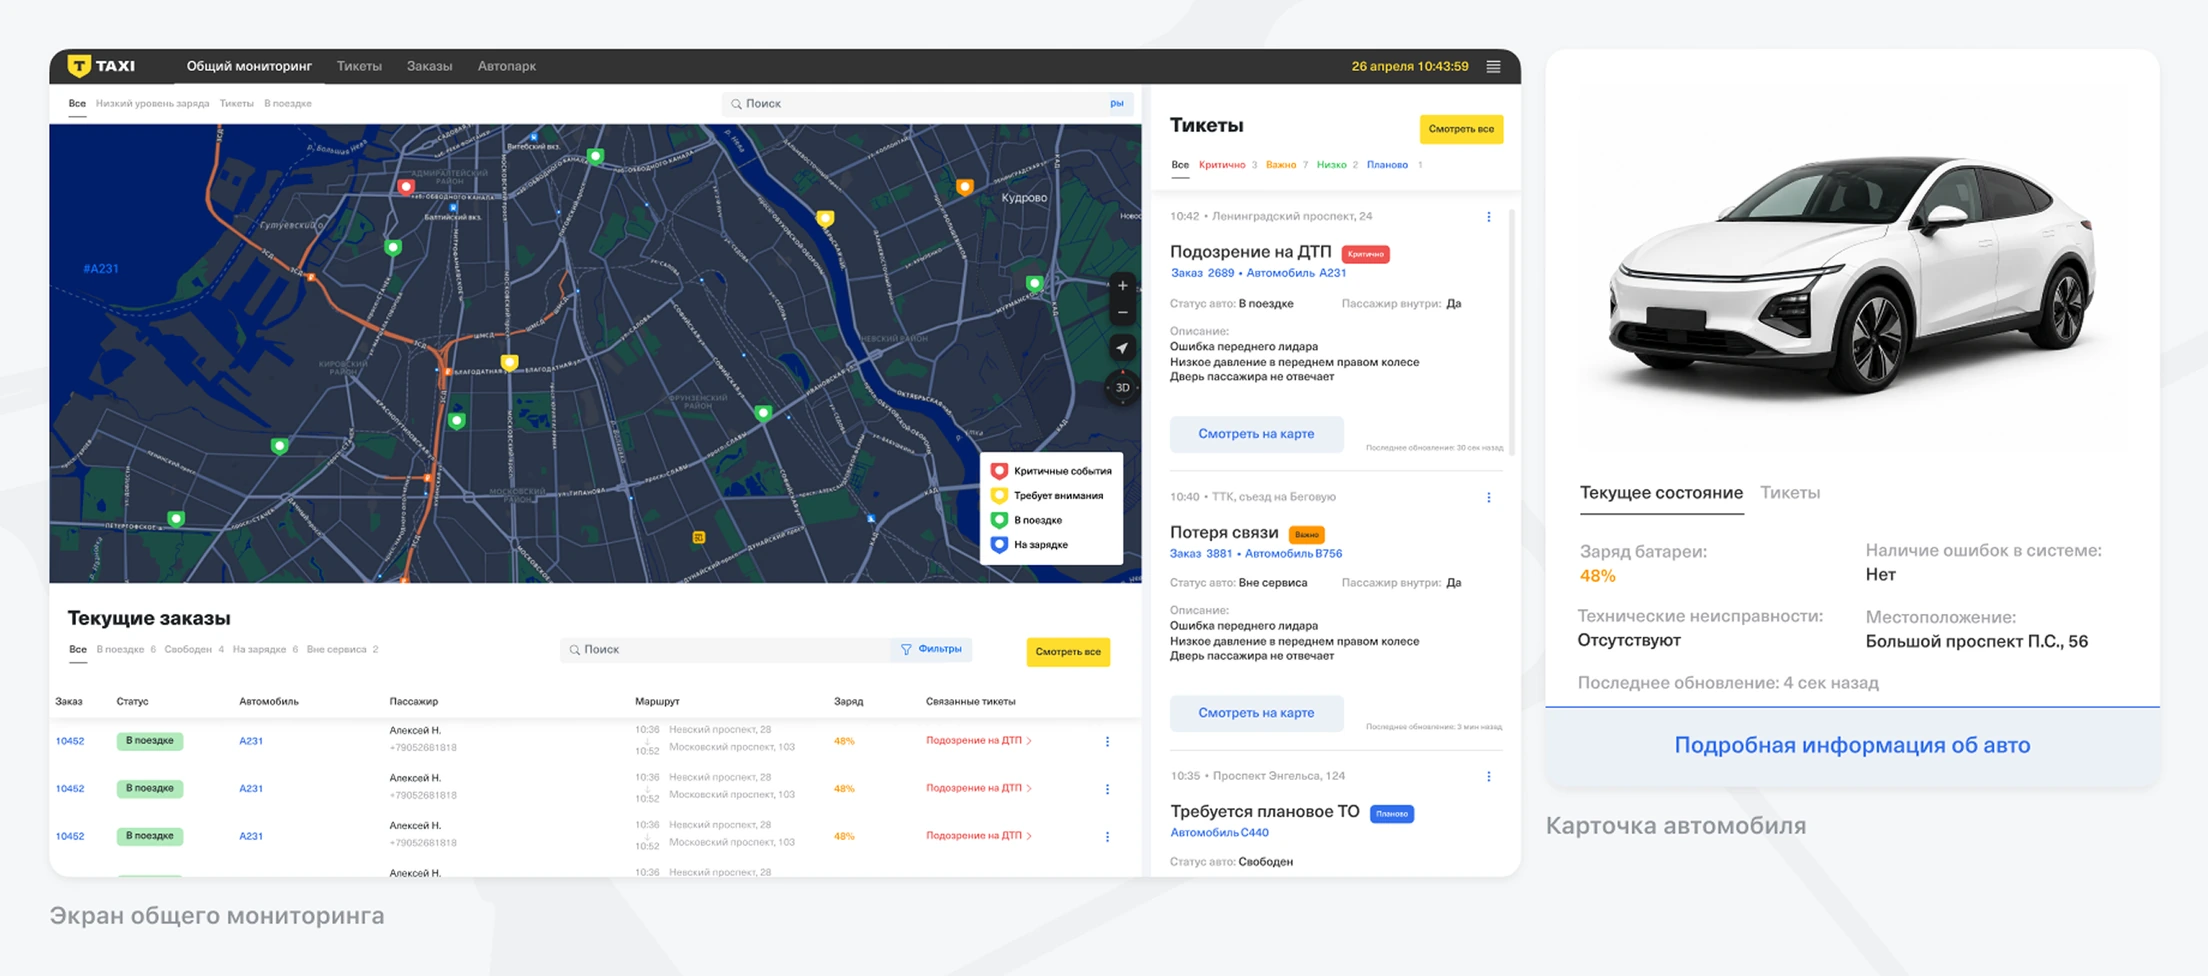Image resolution: width=2208 pixels, height=976 pixels.
Task: Click Смотреть все in Текущие заказы
Action: [1068, 652]
